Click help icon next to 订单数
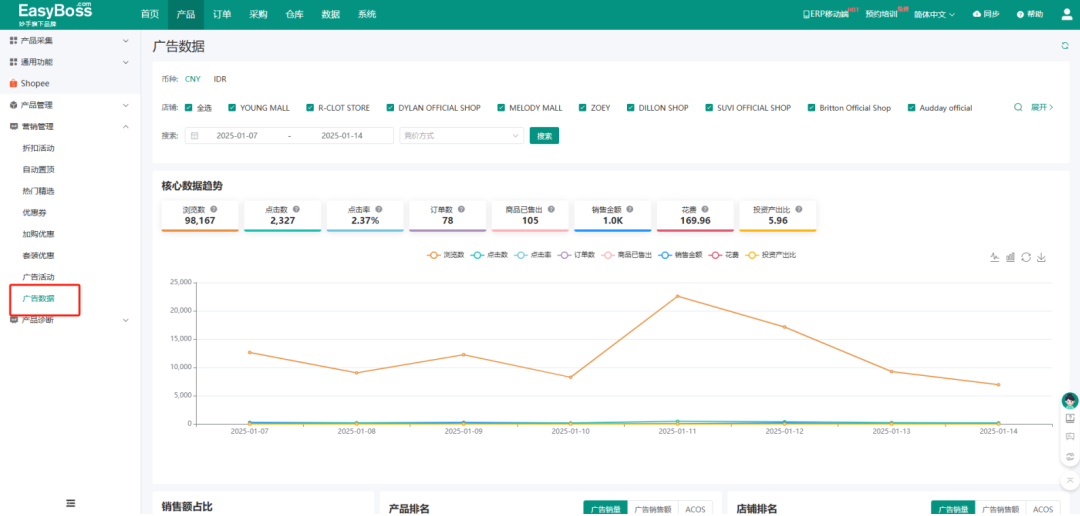The width and height of the screenshot is (1080, 516). pyautogui.click(x=461, y=209)
